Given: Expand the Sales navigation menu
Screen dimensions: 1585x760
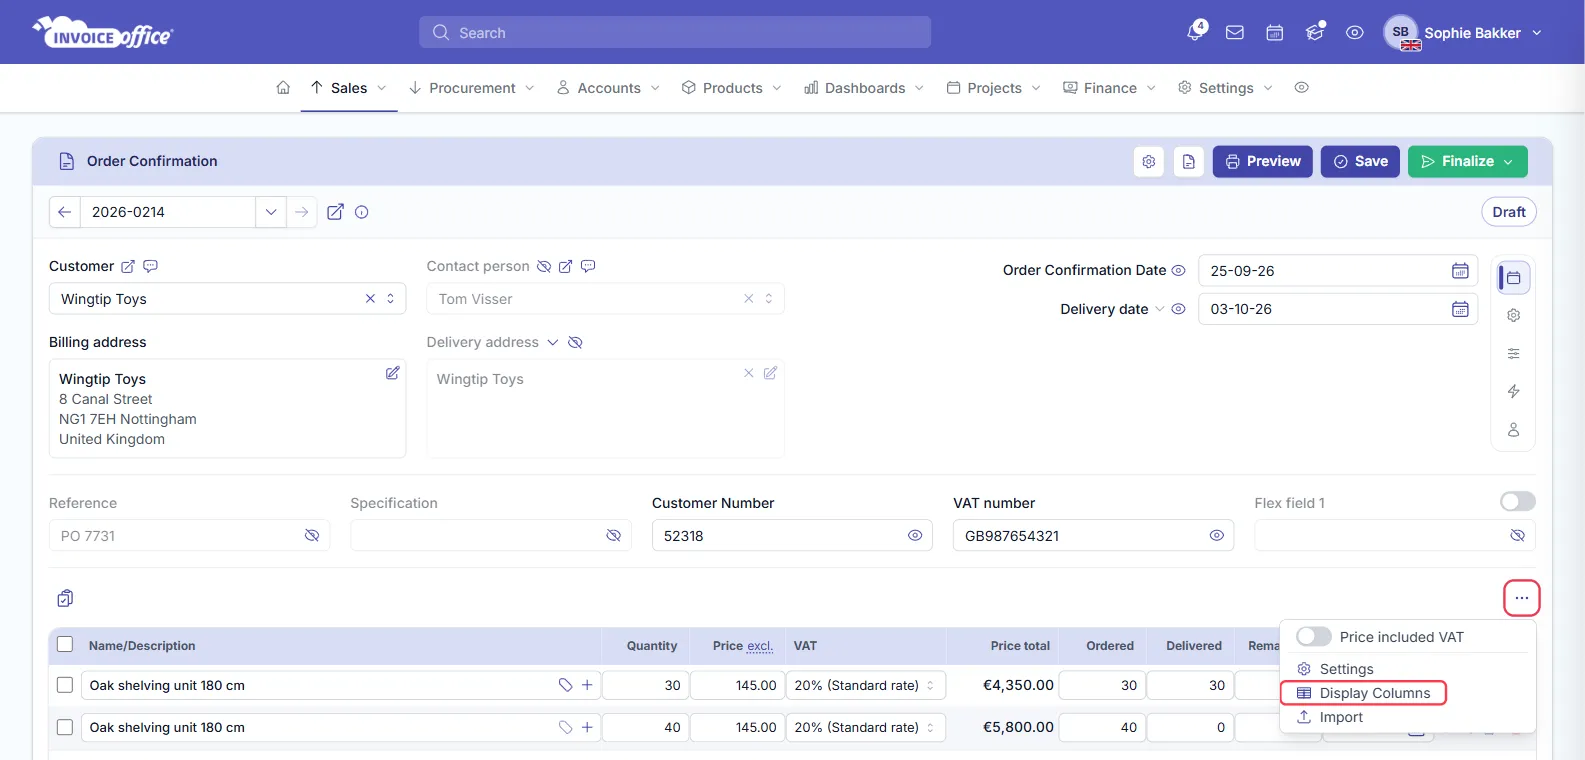Looking at the screenshot, I should pyautogui.click(x=349, y=88).
